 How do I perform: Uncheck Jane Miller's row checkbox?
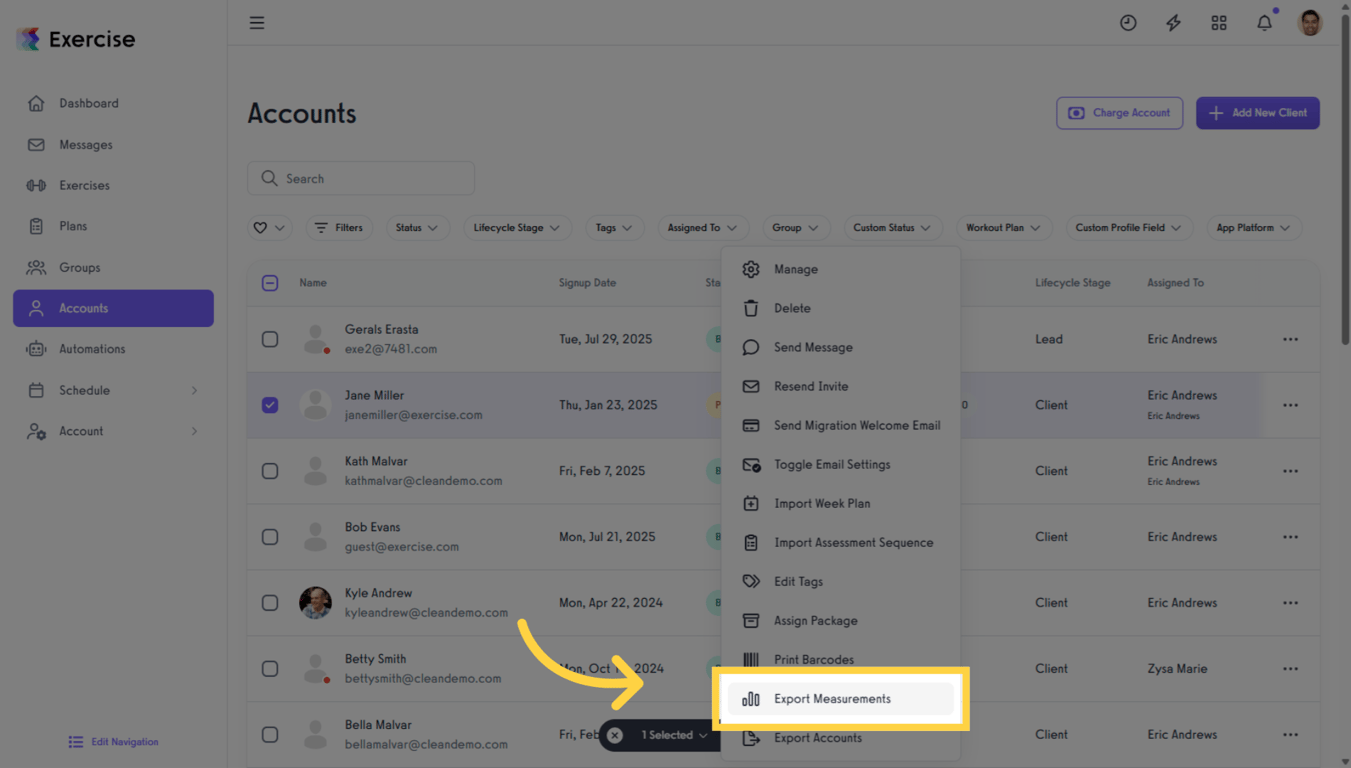pos(269,405)
